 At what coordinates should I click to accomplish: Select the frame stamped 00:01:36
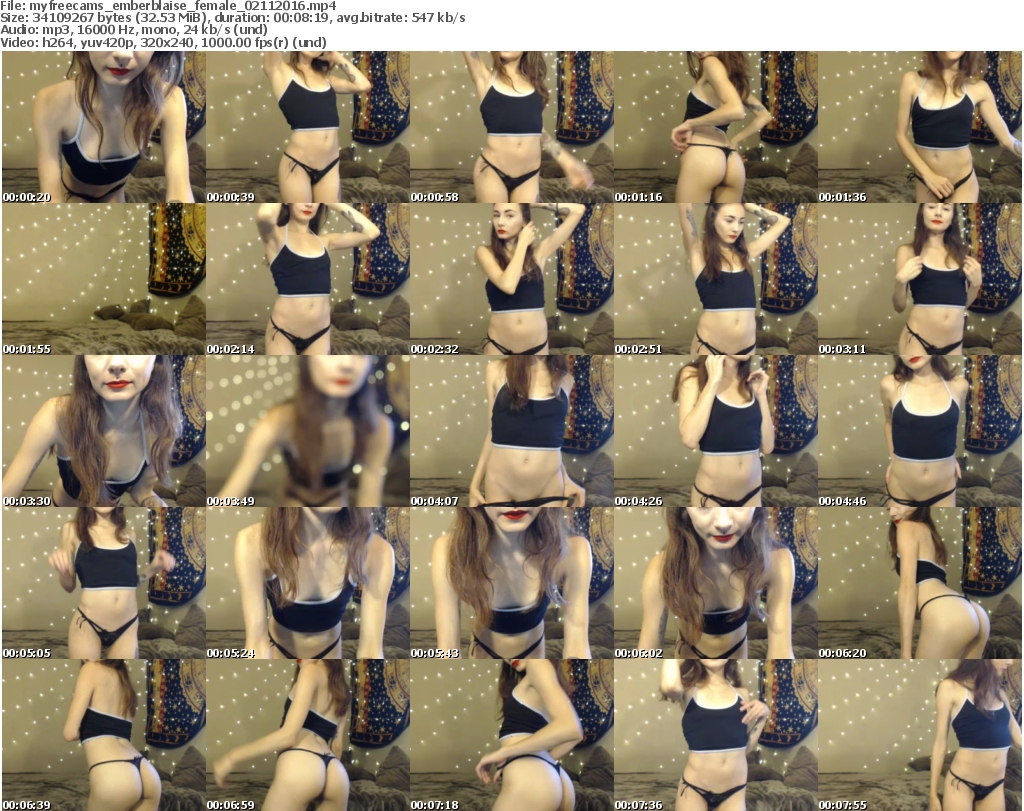(x=920, y=127)
